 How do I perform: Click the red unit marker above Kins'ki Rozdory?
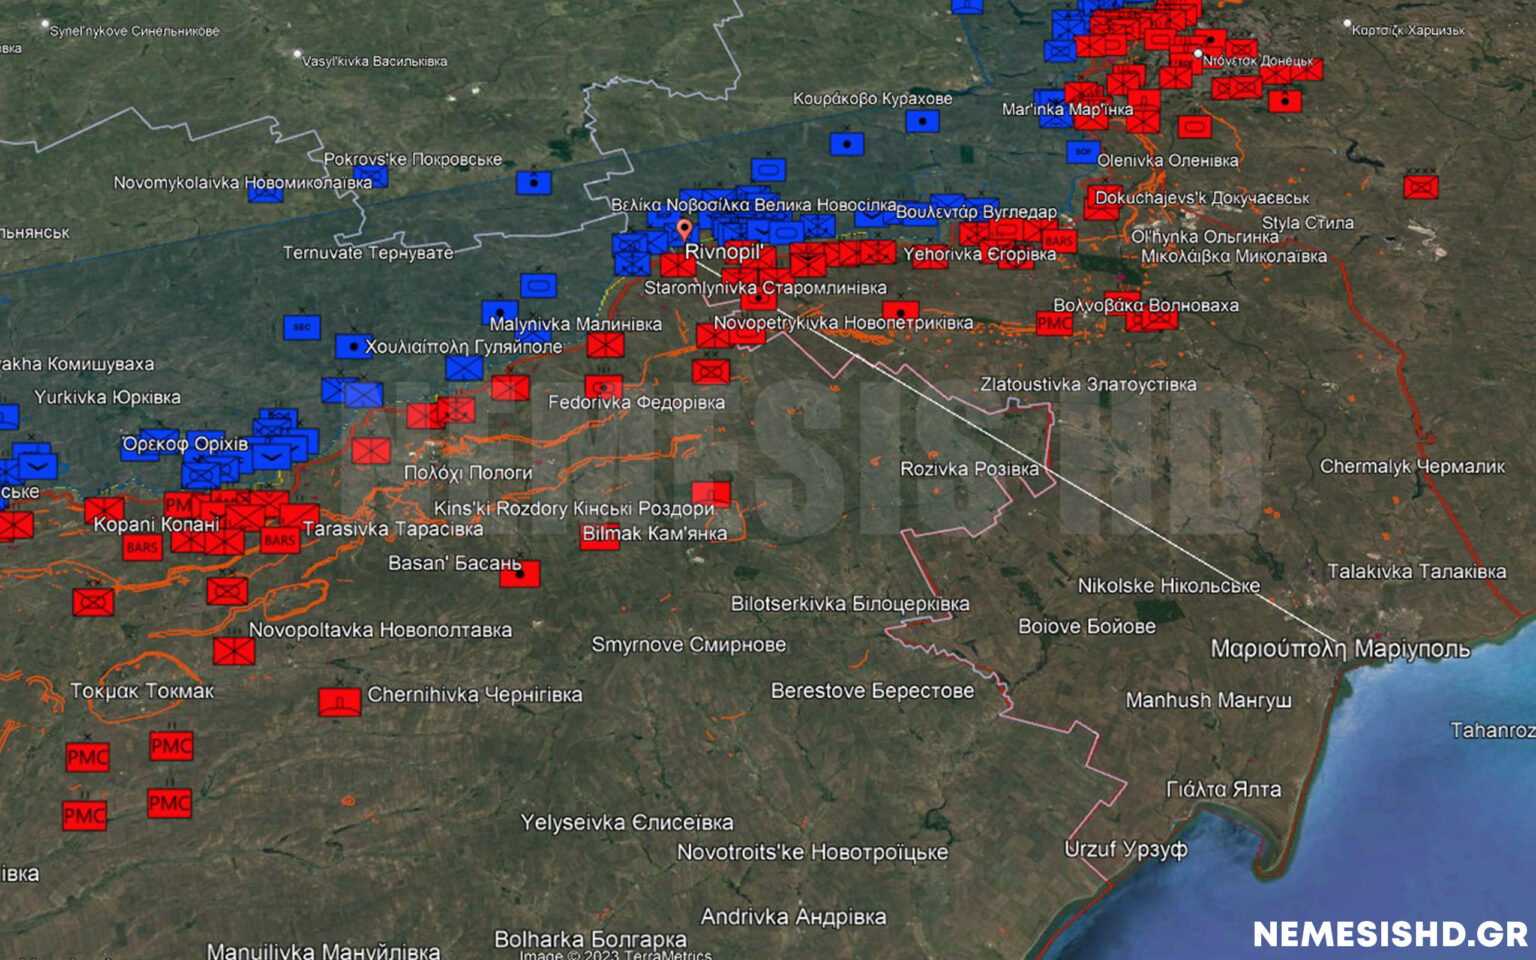coord(711,493)
